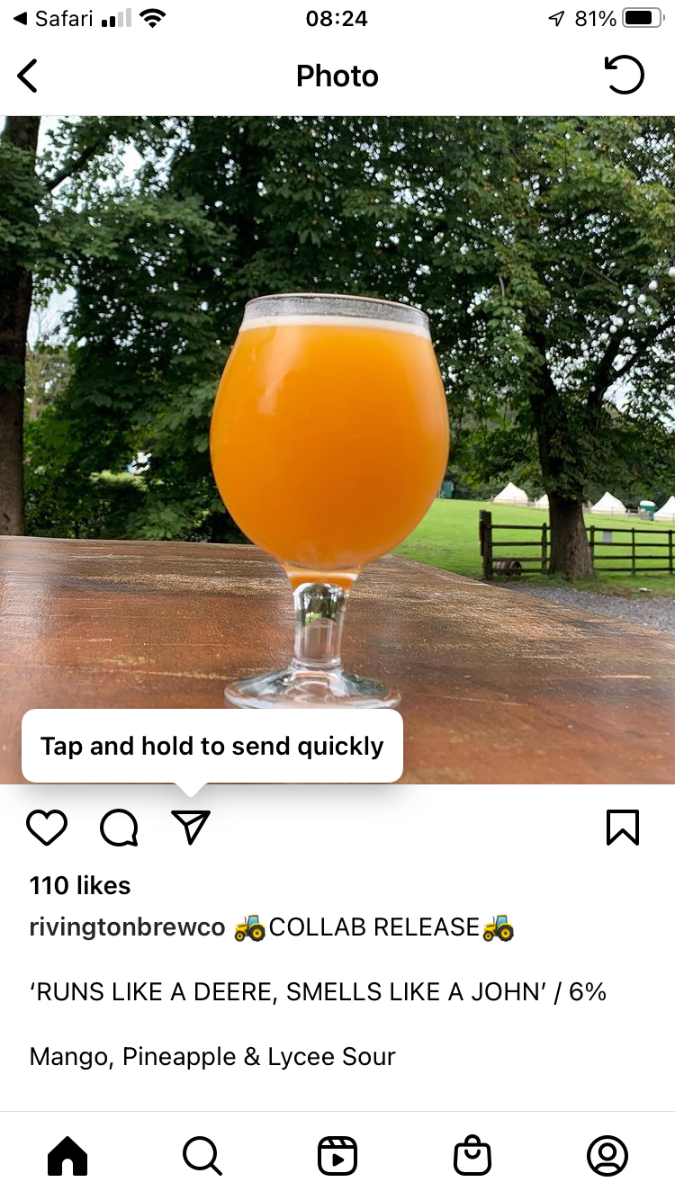The width and height of the screenshot is (675, 1200).
Task: Tap the Wi-Fi status icon
Action: point(153,18)
